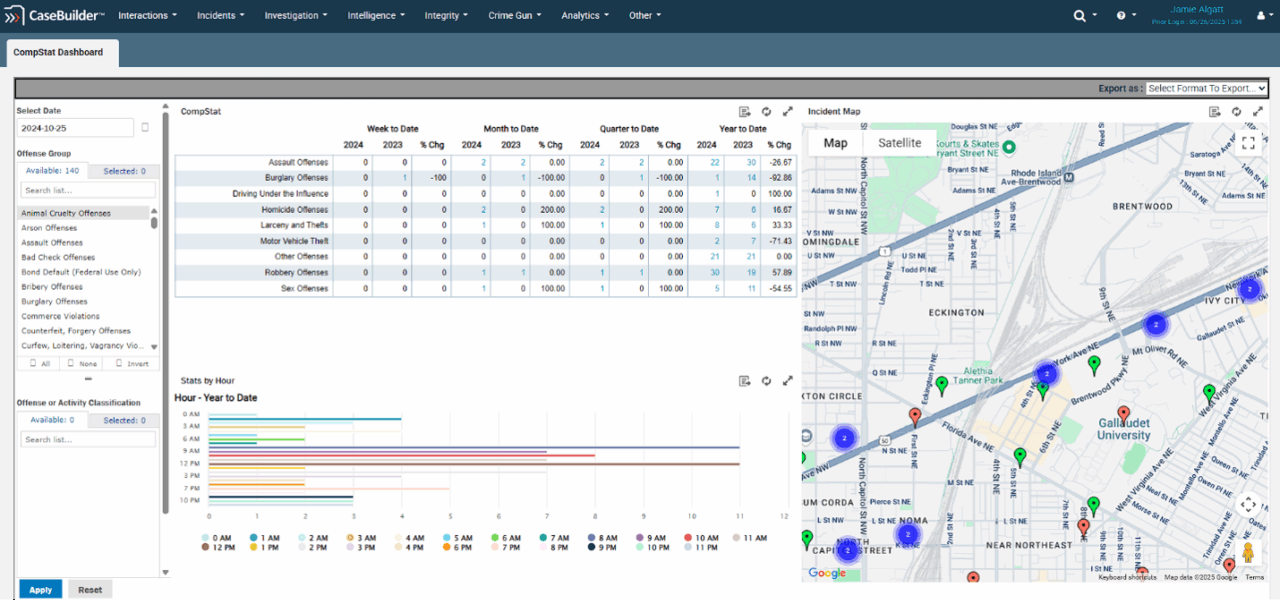Switch map to Satellite view
Viewport: 1280px width, 604px height.
pyautogui.click(x=899, y=143)
